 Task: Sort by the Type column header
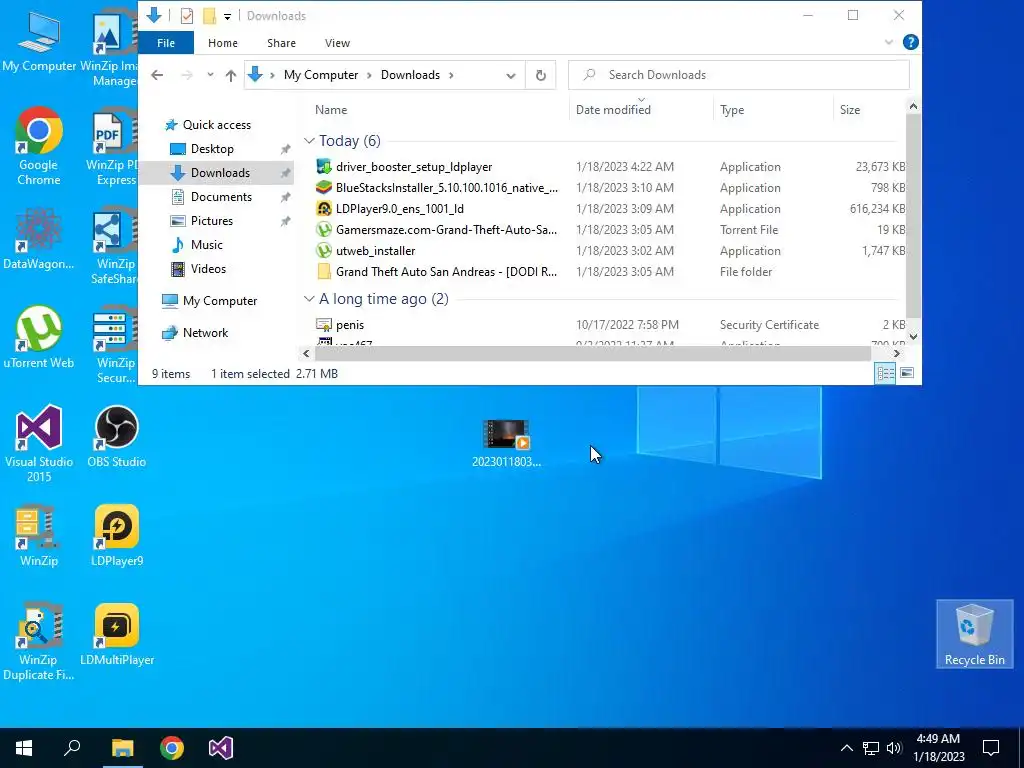(732, 110)
